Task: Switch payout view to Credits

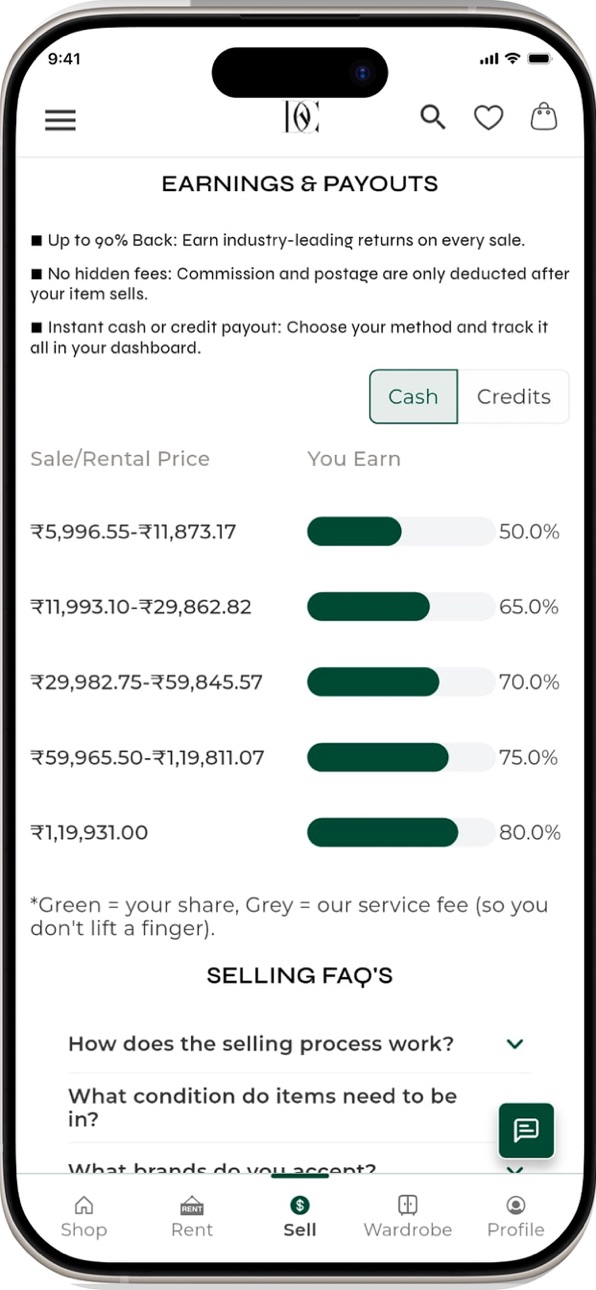Action: tap(513, 397)
